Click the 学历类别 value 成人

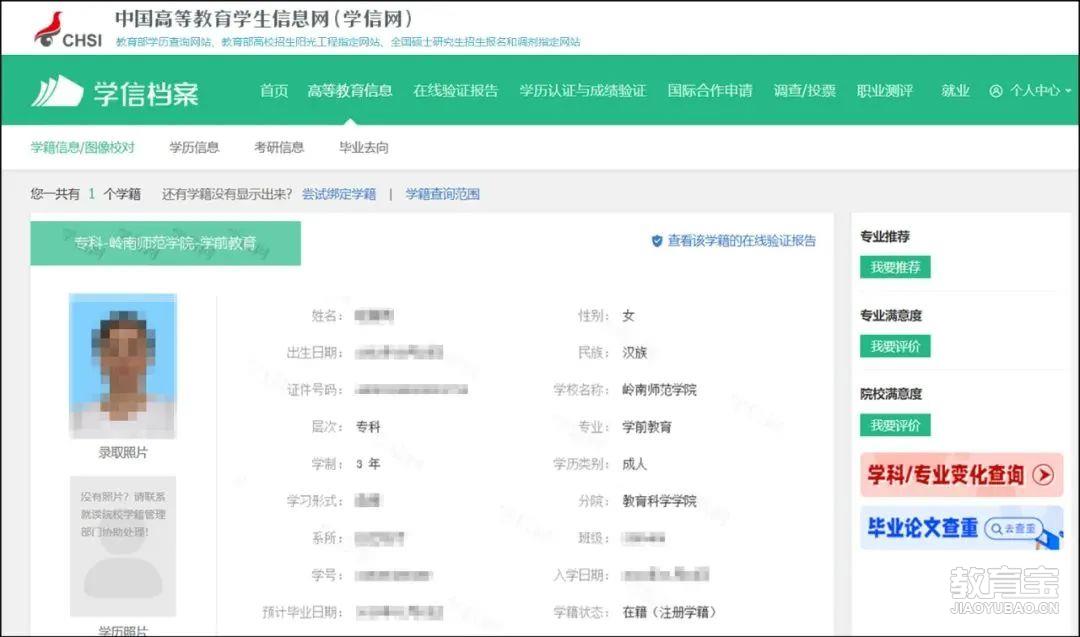(x=634, y=464)
